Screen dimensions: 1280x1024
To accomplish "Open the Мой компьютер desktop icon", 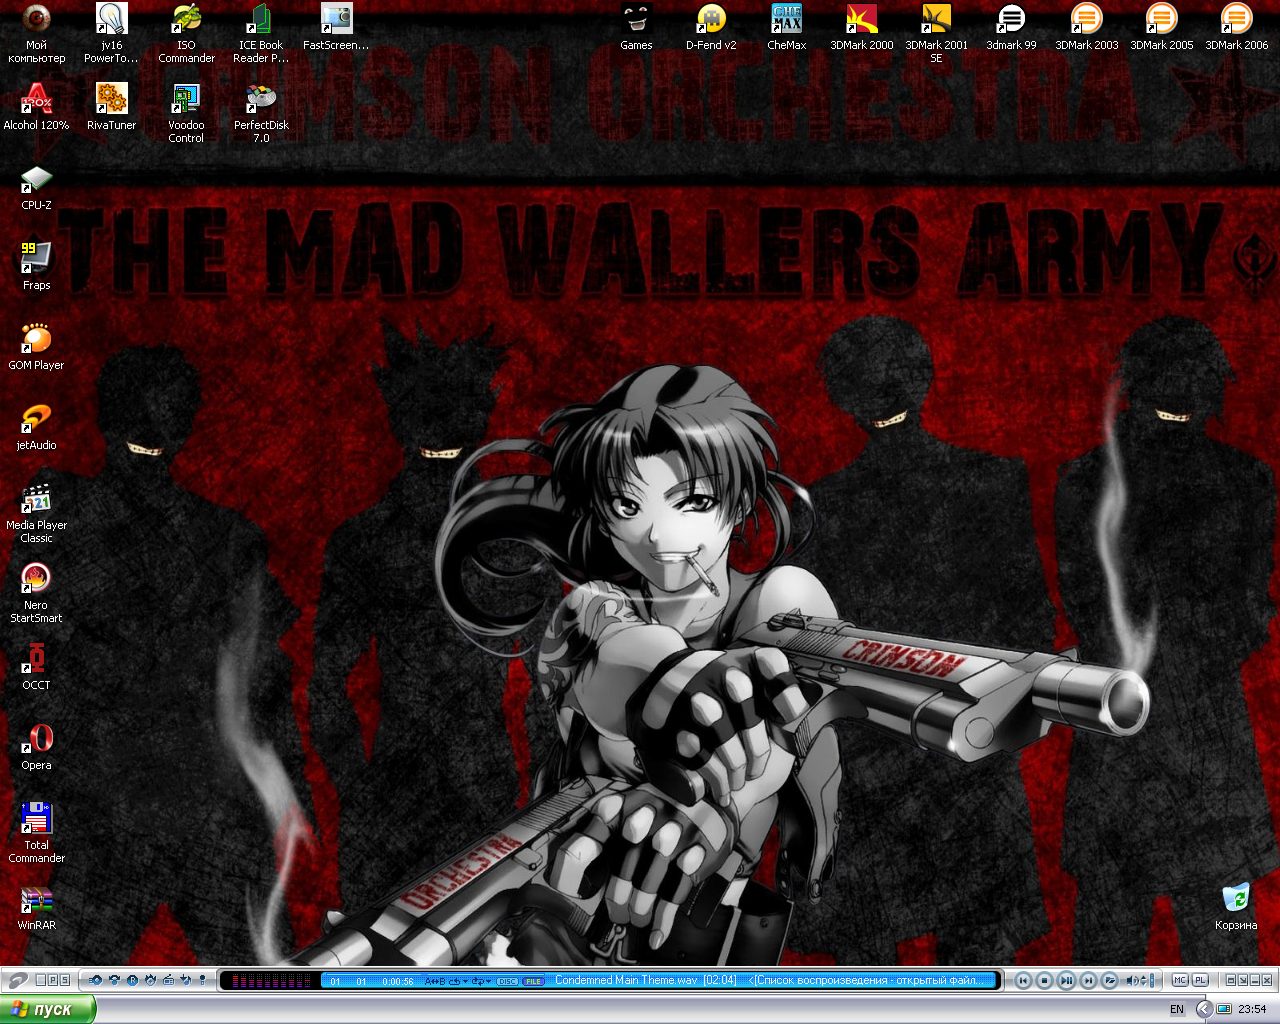I will [x=36, y=33].
